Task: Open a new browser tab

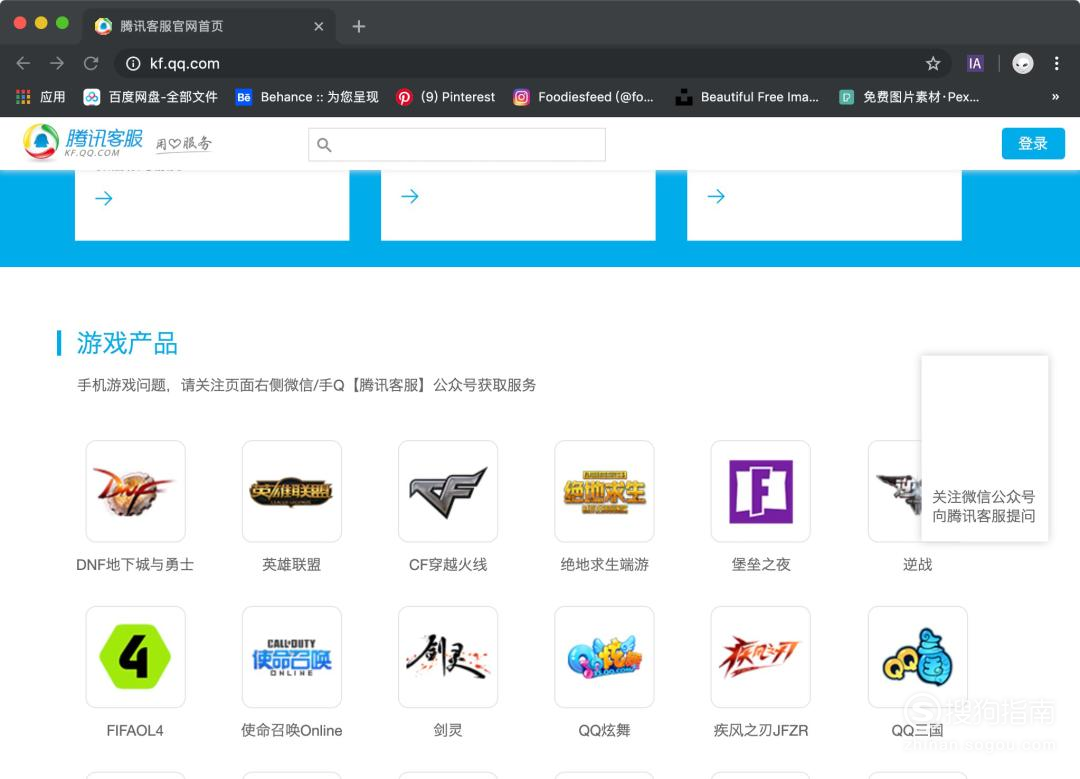Action: click(x=358, y=26)
